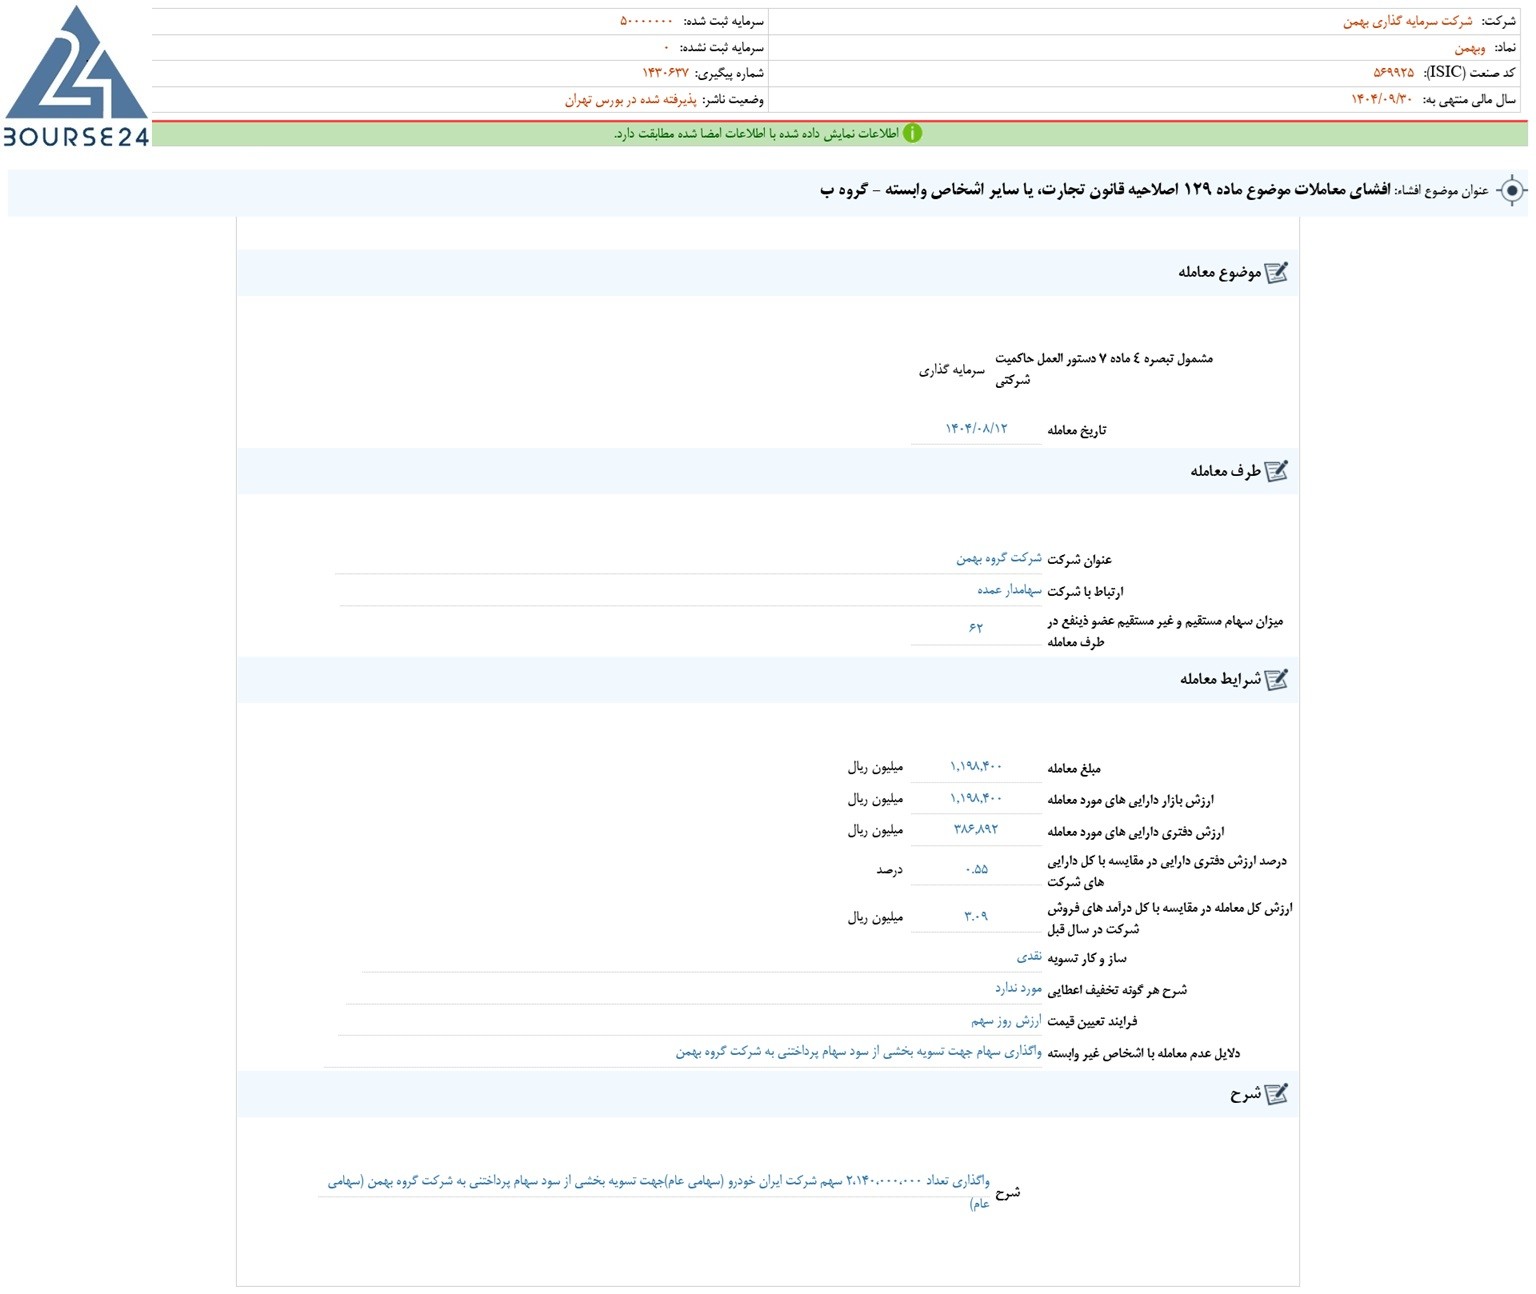This screenshot has height=1294, width=1536.
Task: Click the green info icon in status bar
Action: [912, 133]
